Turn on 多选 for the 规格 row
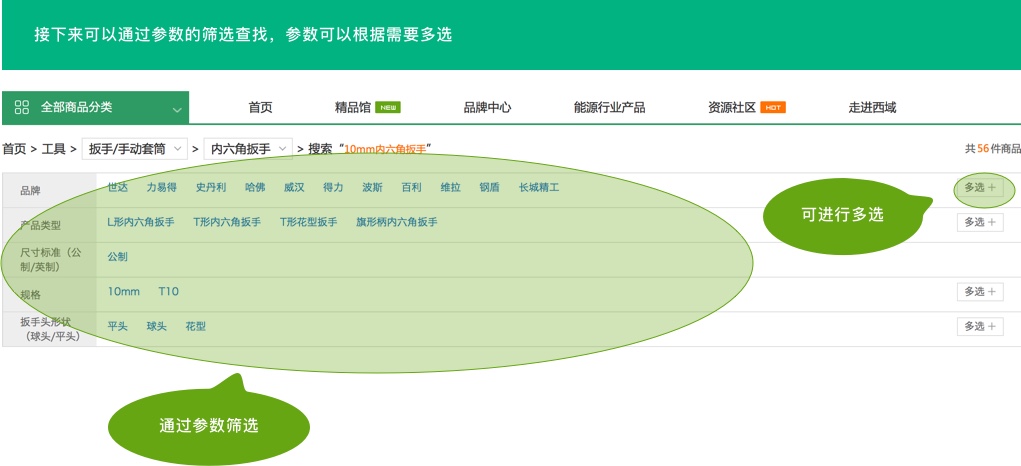This screenshot has height=466, width=1021. (x=979, y=291)
